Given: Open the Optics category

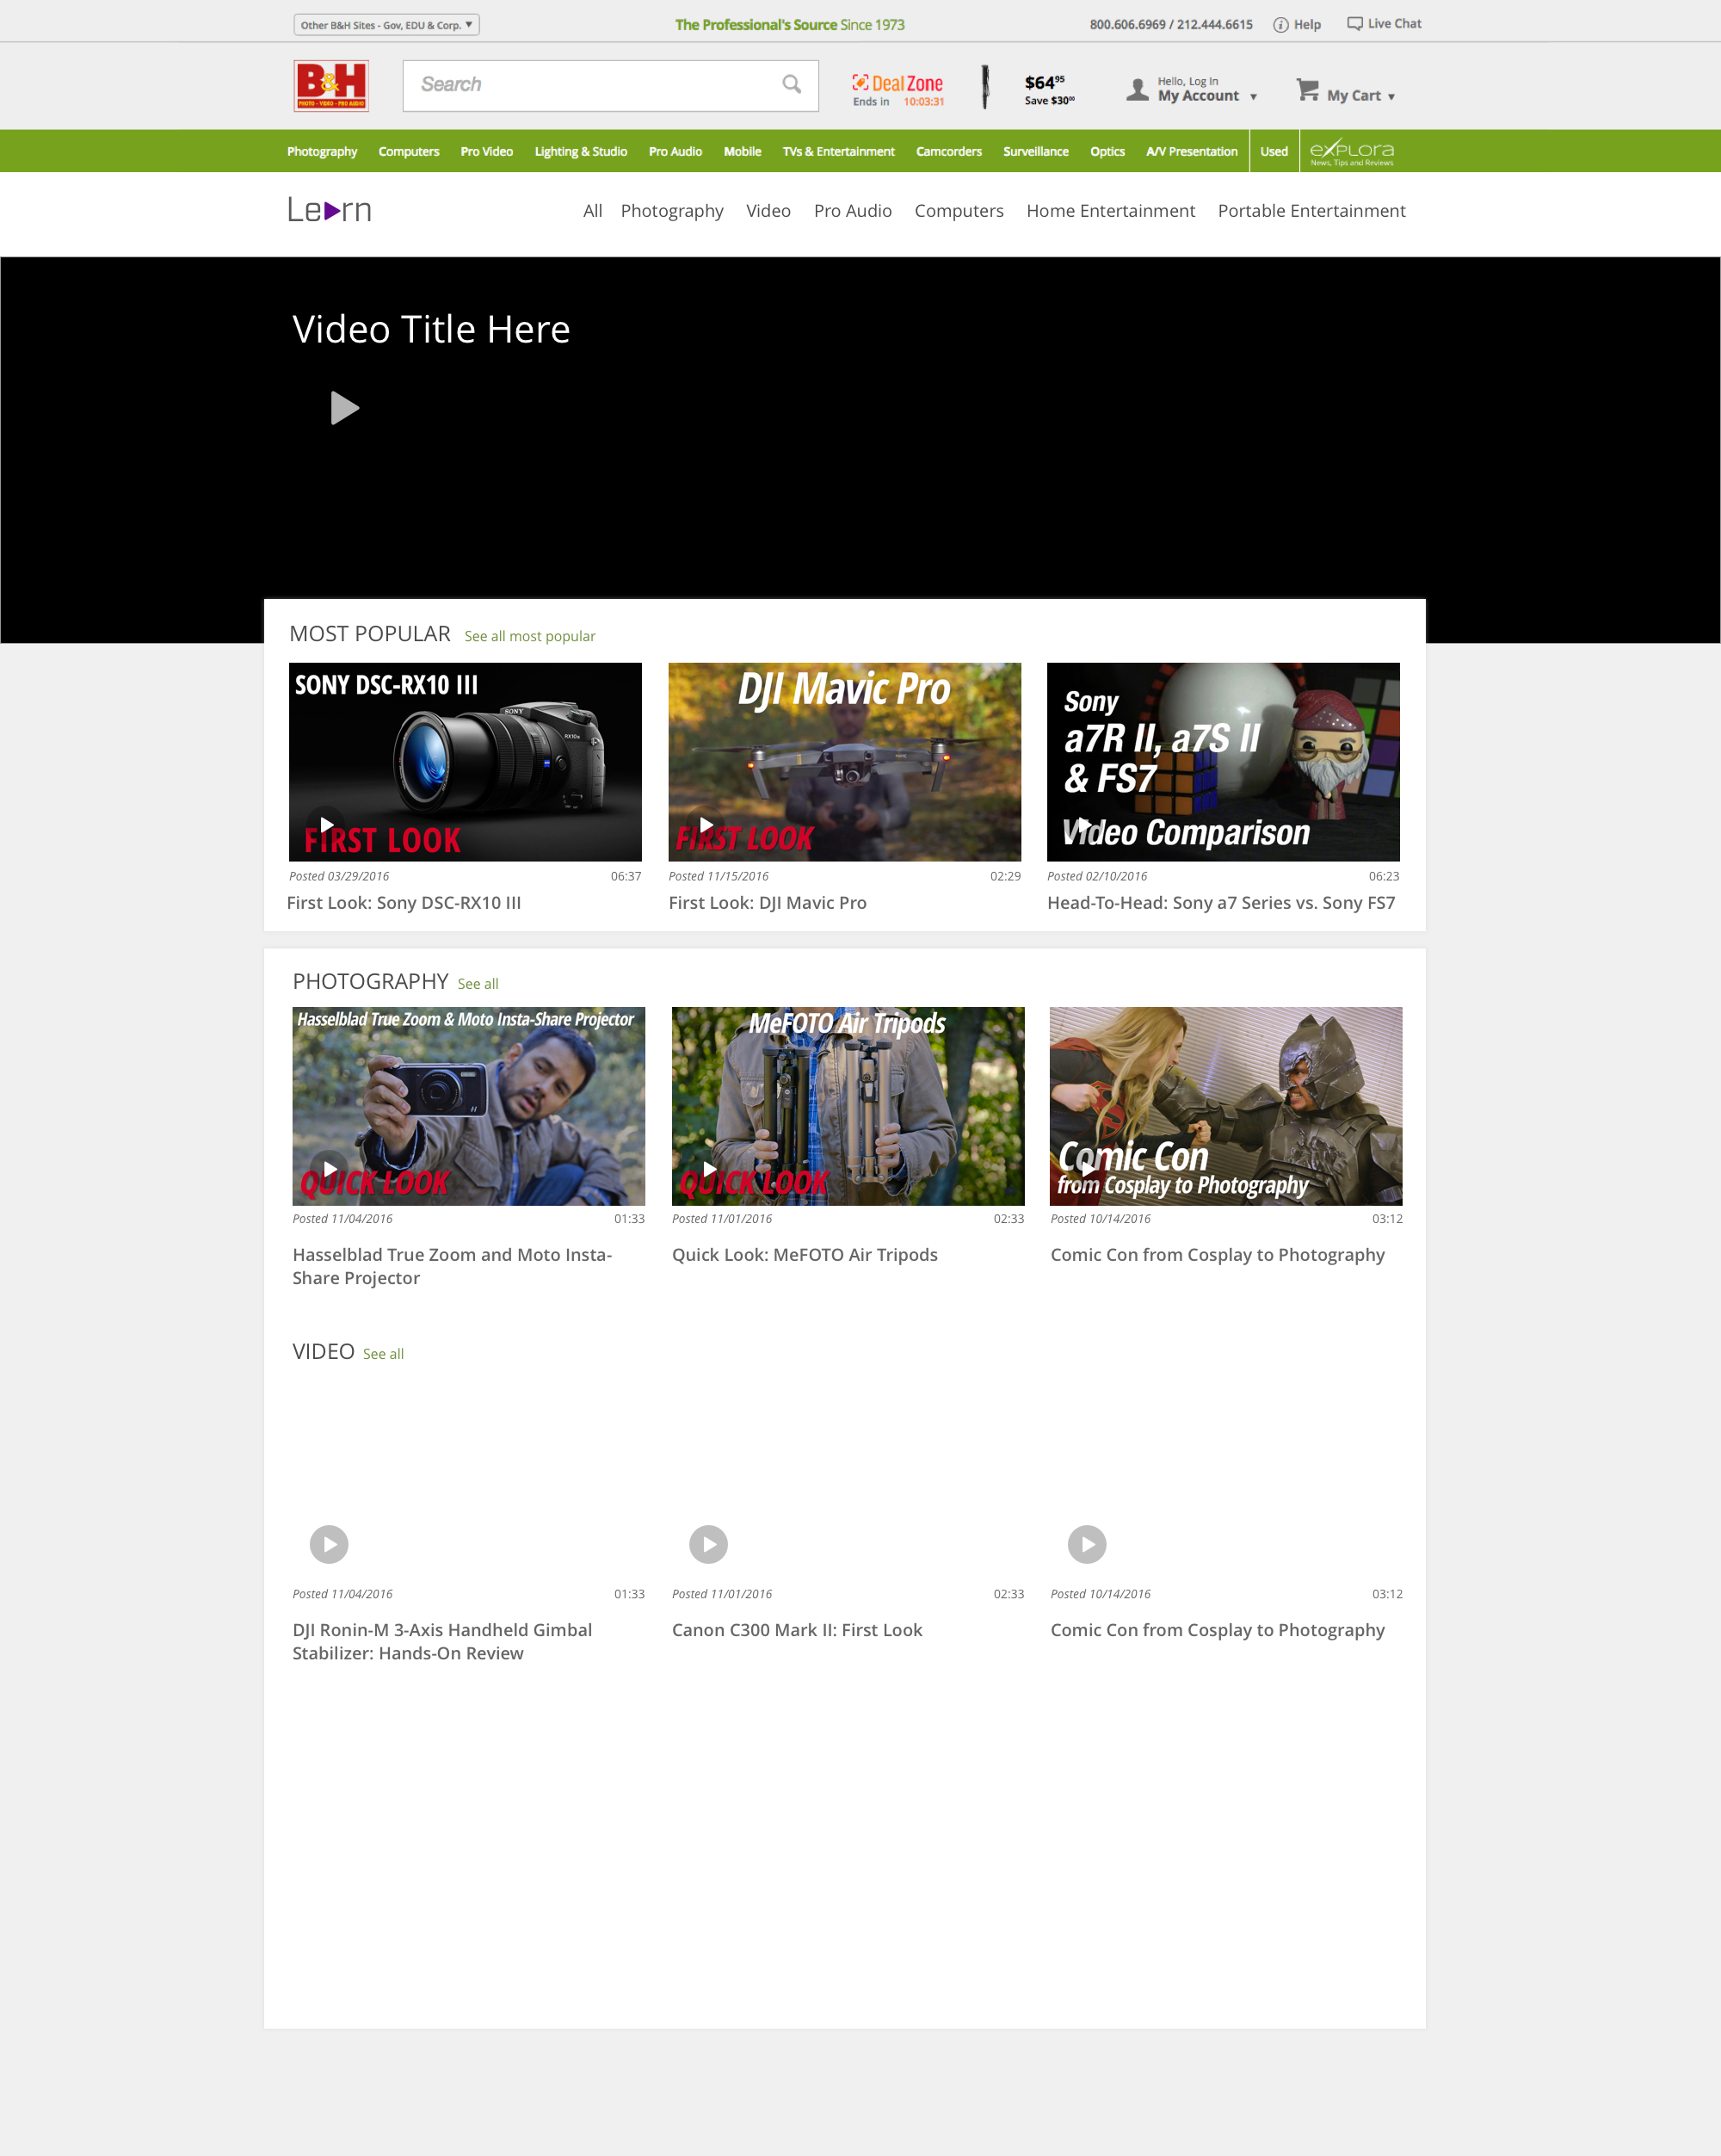Looking at the screenshot, I should (1107, 152).
